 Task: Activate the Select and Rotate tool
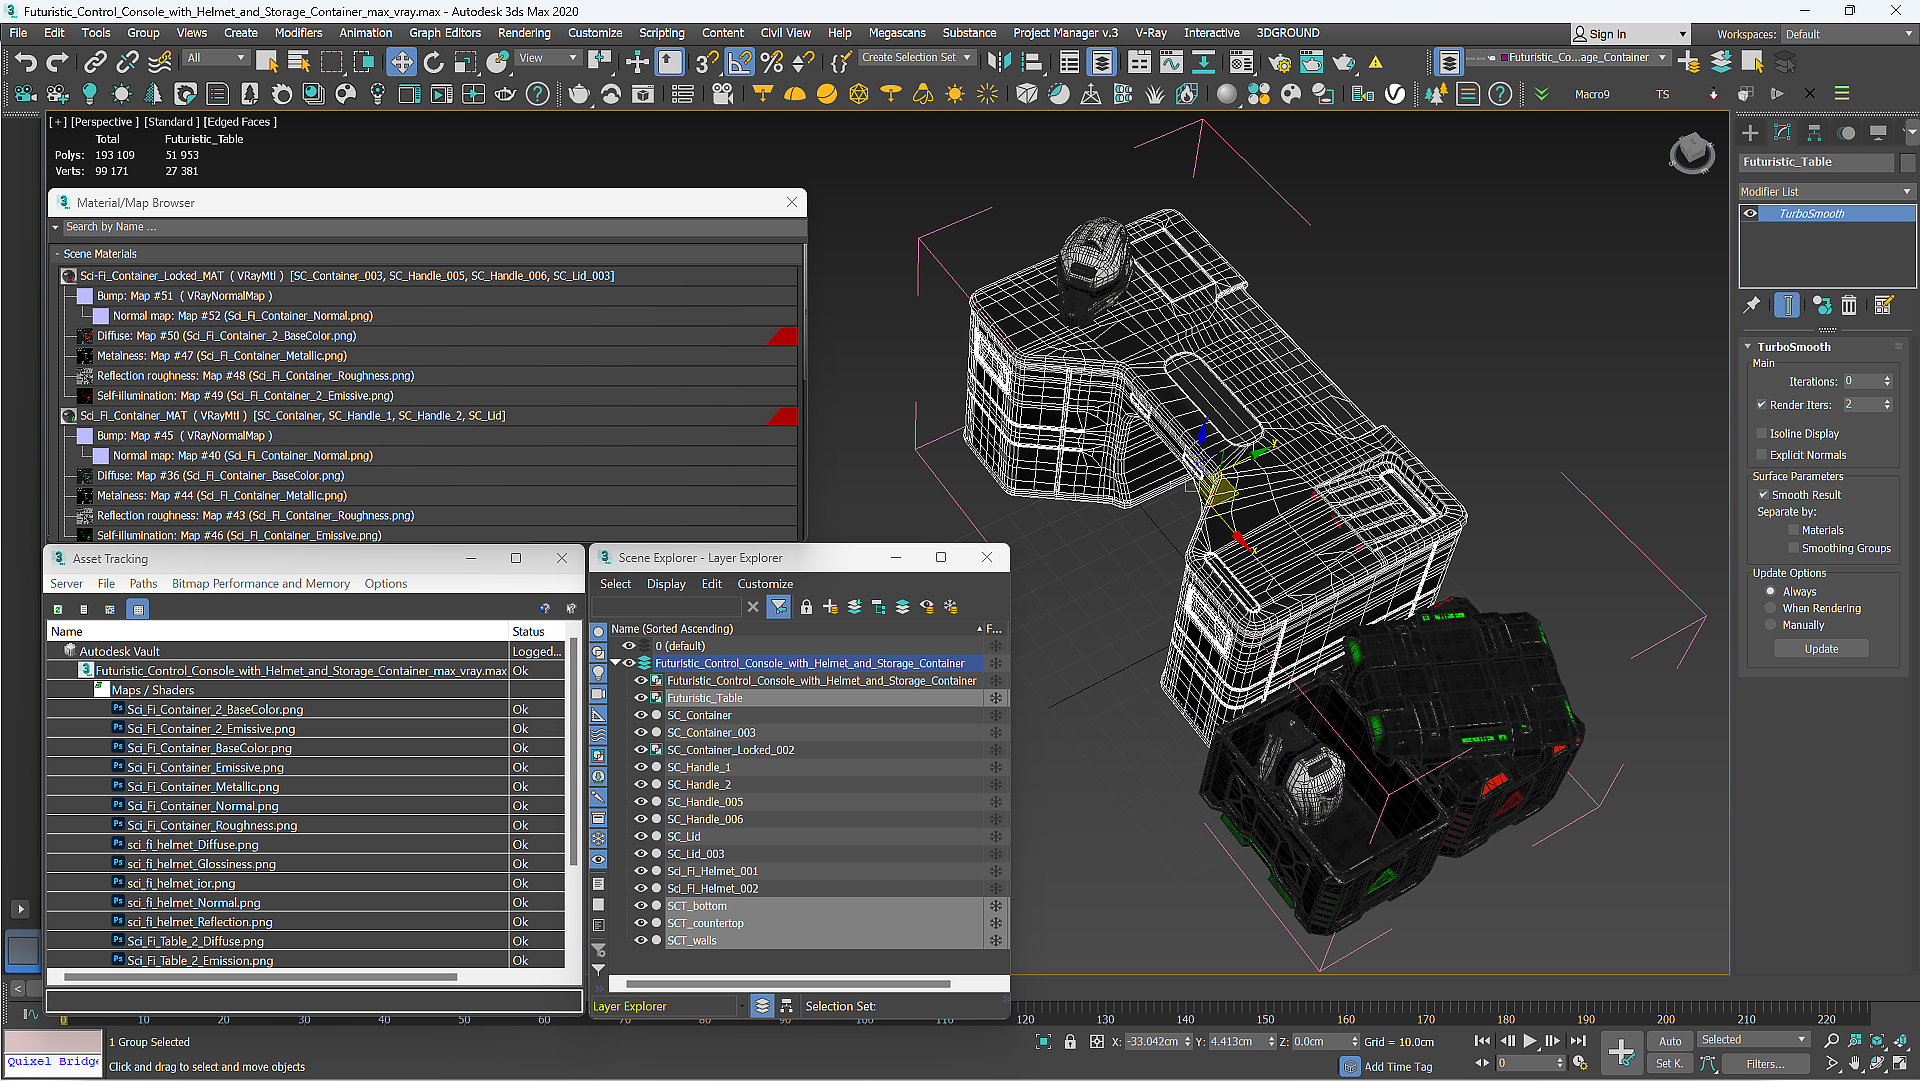coord(433,62)
